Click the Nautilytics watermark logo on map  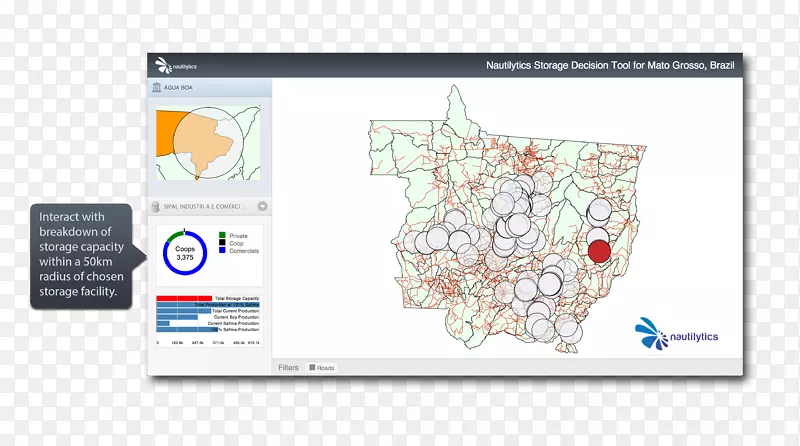point(677,333)
